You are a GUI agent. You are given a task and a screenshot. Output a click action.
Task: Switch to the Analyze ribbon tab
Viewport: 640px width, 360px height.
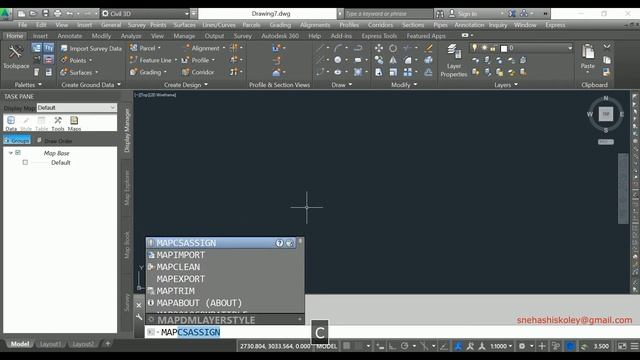(x=131, y=36)
